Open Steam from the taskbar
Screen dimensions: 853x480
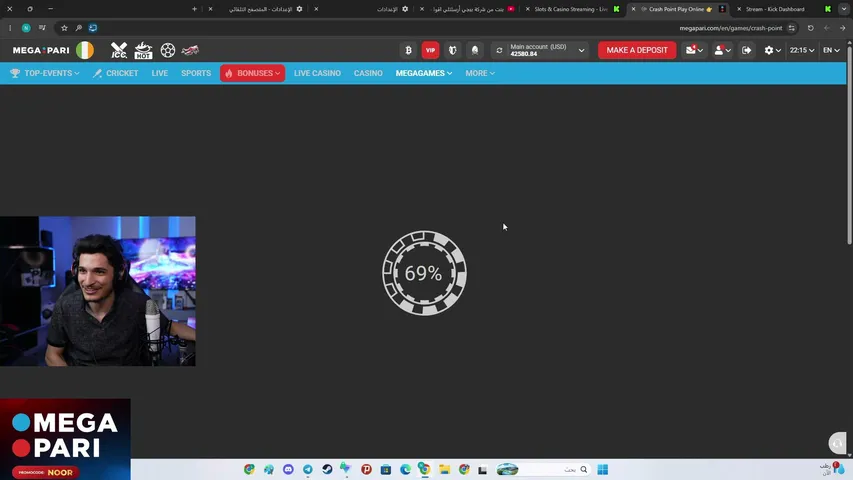[x=327, y=469]
